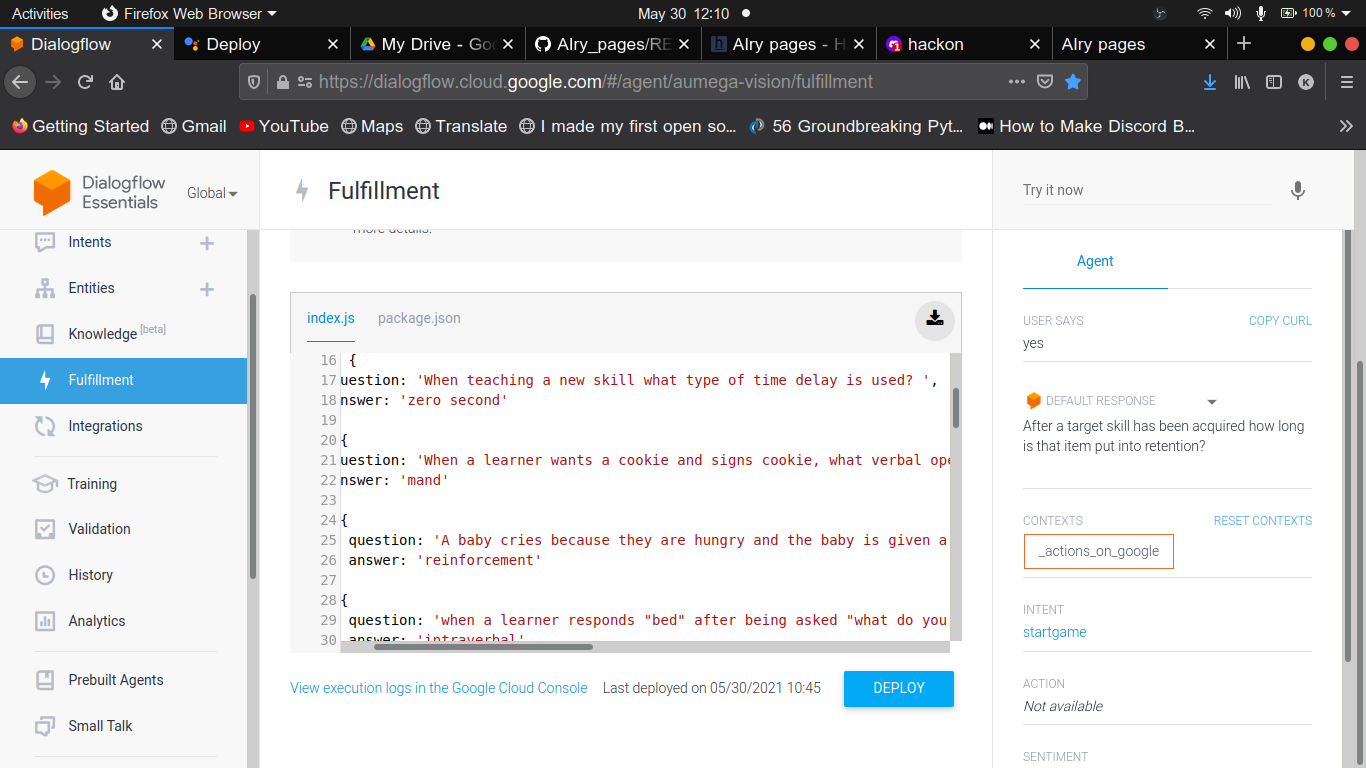1366x768 pixels.
Task: Toggle the bookmark star for this page
Action: [x=1073, y=82]
